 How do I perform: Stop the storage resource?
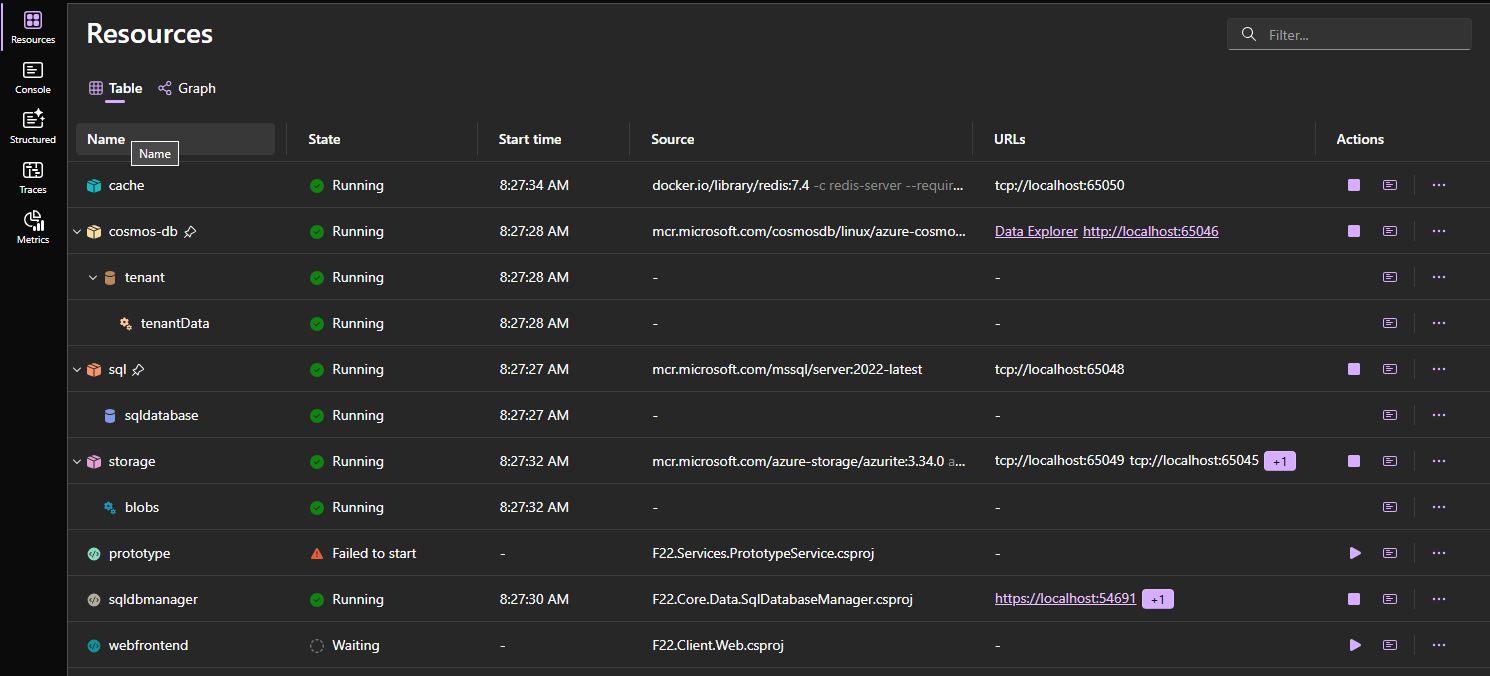coord(1354,461)
